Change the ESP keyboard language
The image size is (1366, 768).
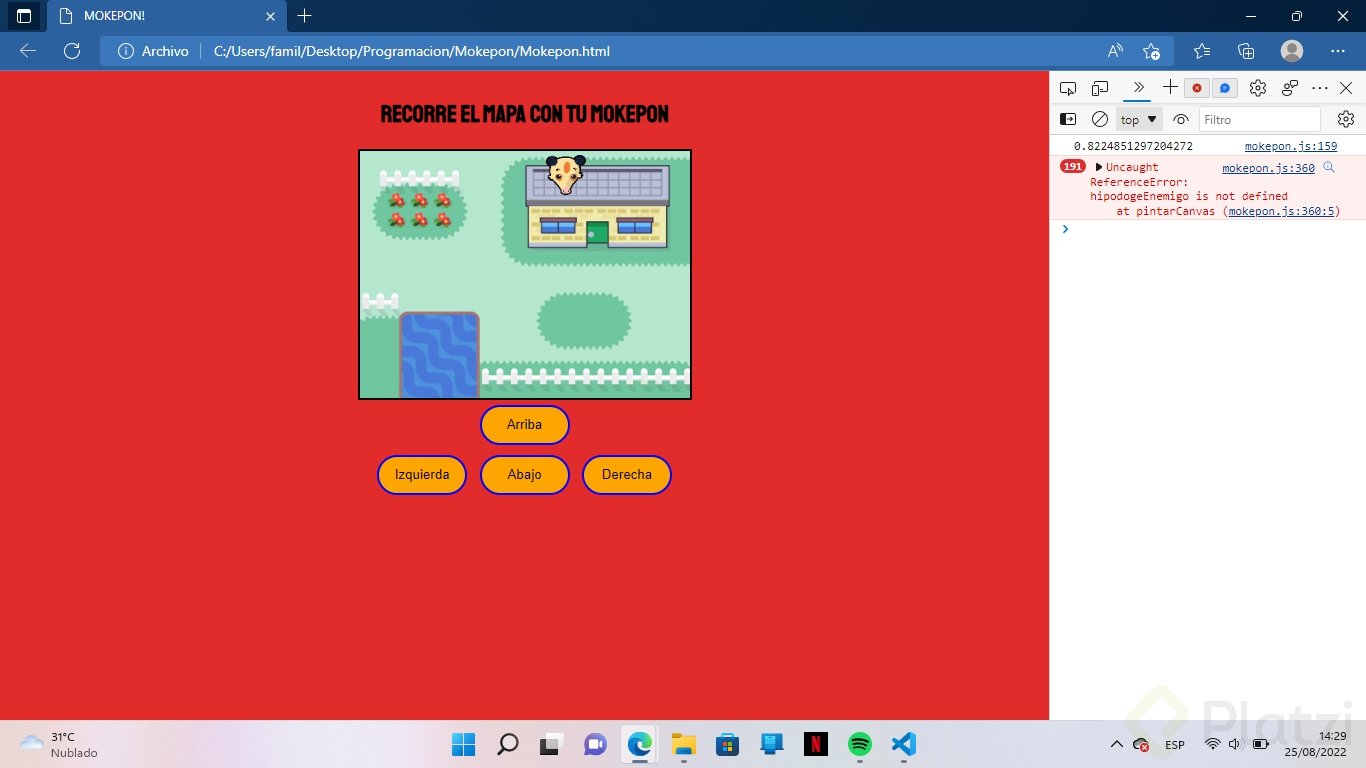coord(1175,744)
